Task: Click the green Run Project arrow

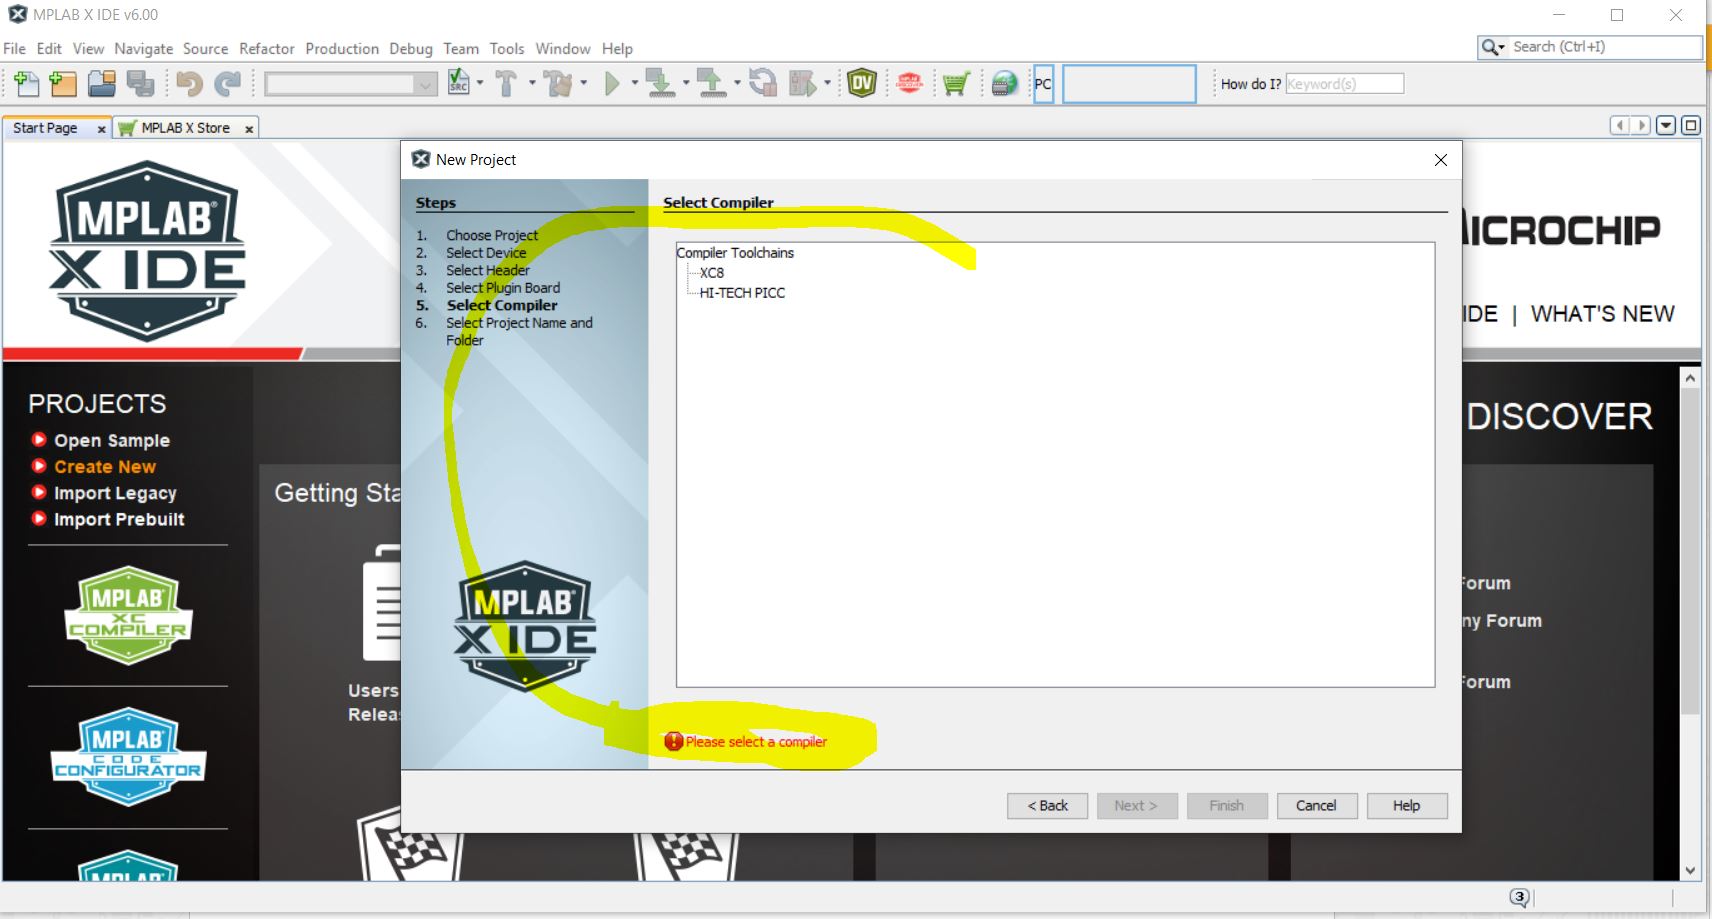Action: [x=612, y=84]
